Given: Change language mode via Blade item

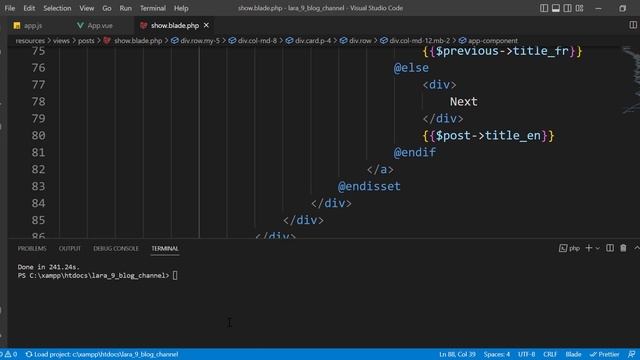Looking at the screenshot, I should click(573, 354).
